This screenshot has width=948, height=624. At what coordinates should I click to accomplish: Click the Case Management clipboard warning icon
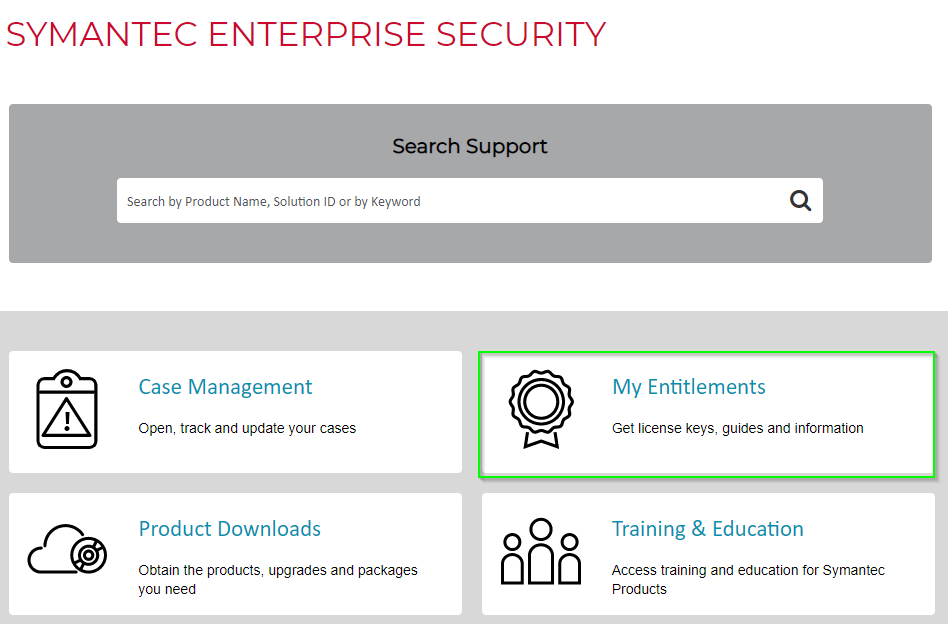pyautogui.click(x=67, y=409)
